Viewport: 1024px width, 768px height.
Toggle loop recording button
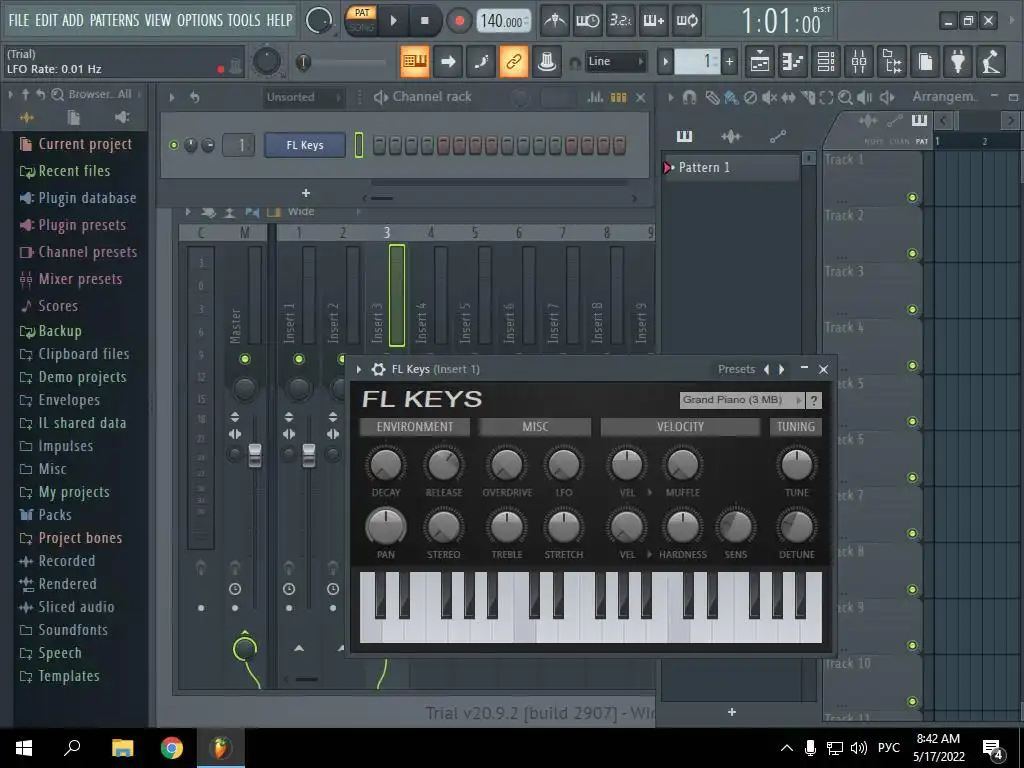pos(686,21)
